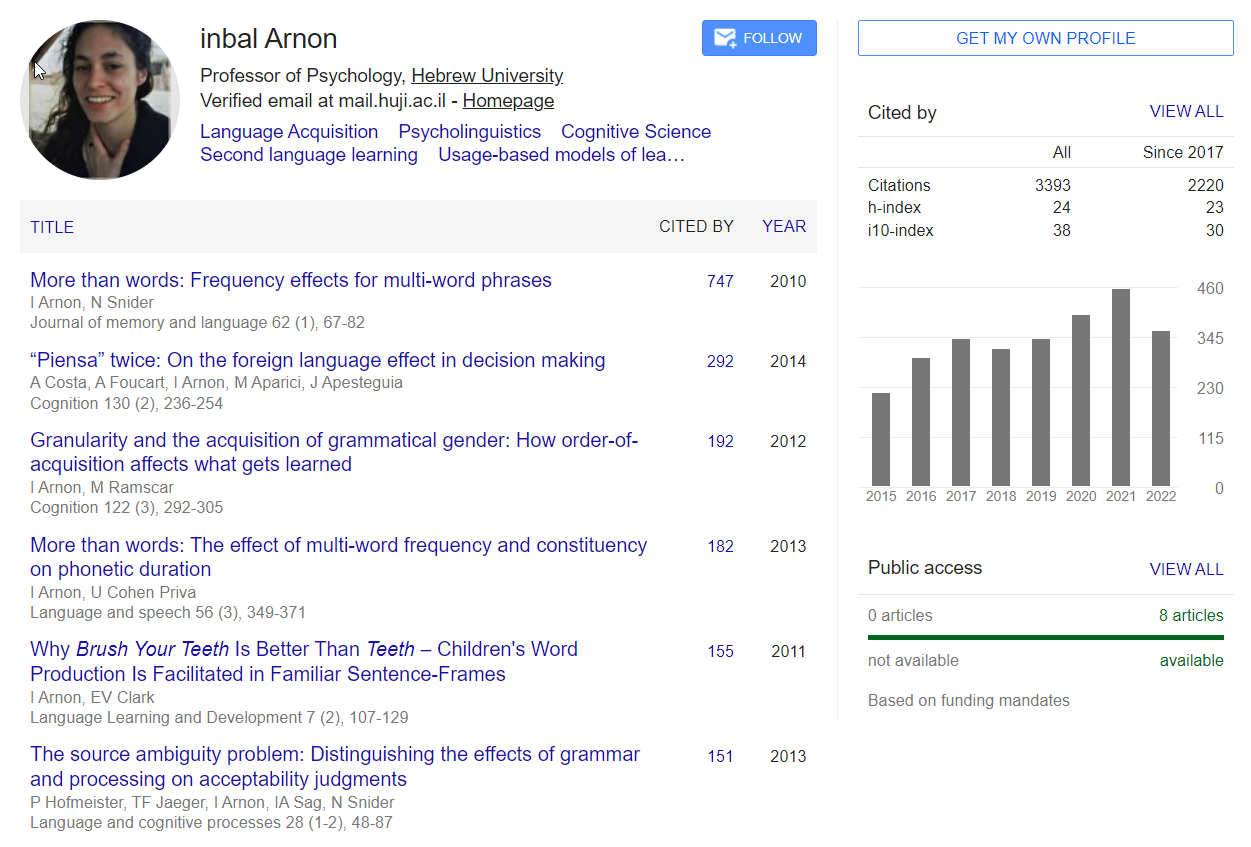Open 292 citations for Piensa paper
This screenshot has width=1251, height=847.
[x=720, y=362]
